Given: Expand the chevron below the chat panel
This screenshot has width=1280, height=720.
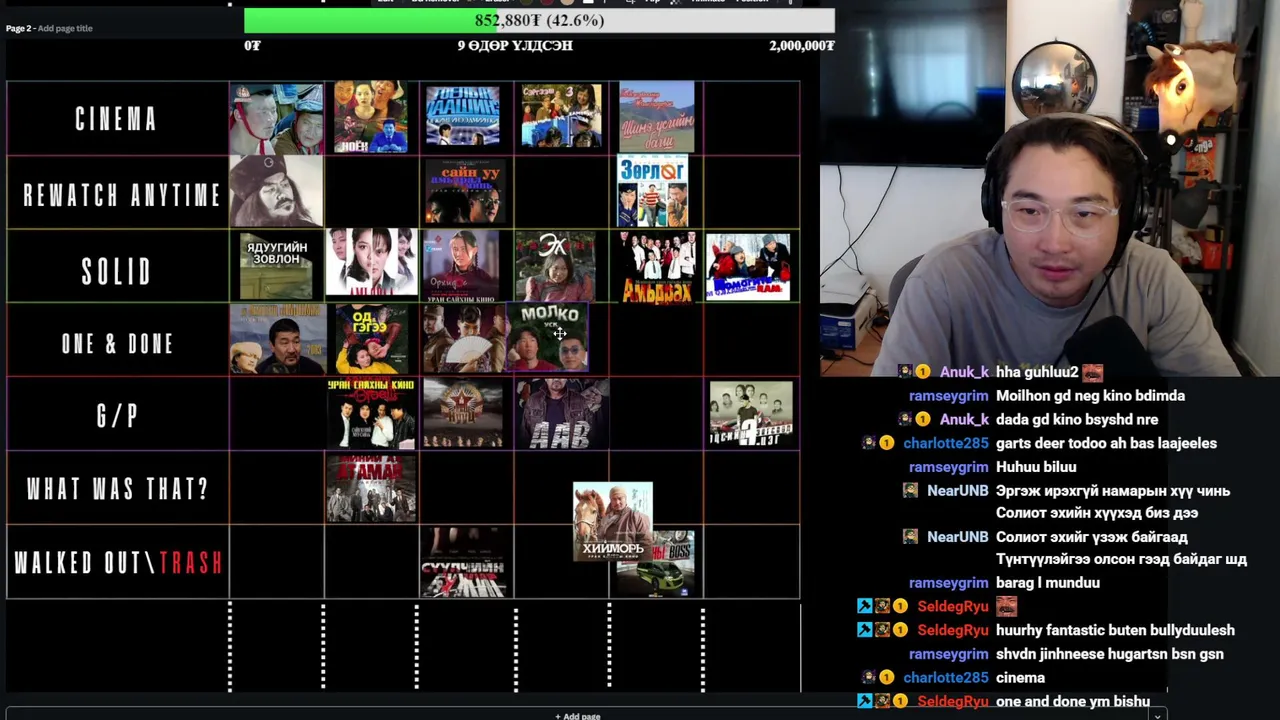Looking at the screenshot, I should (x=1157, y=715).
